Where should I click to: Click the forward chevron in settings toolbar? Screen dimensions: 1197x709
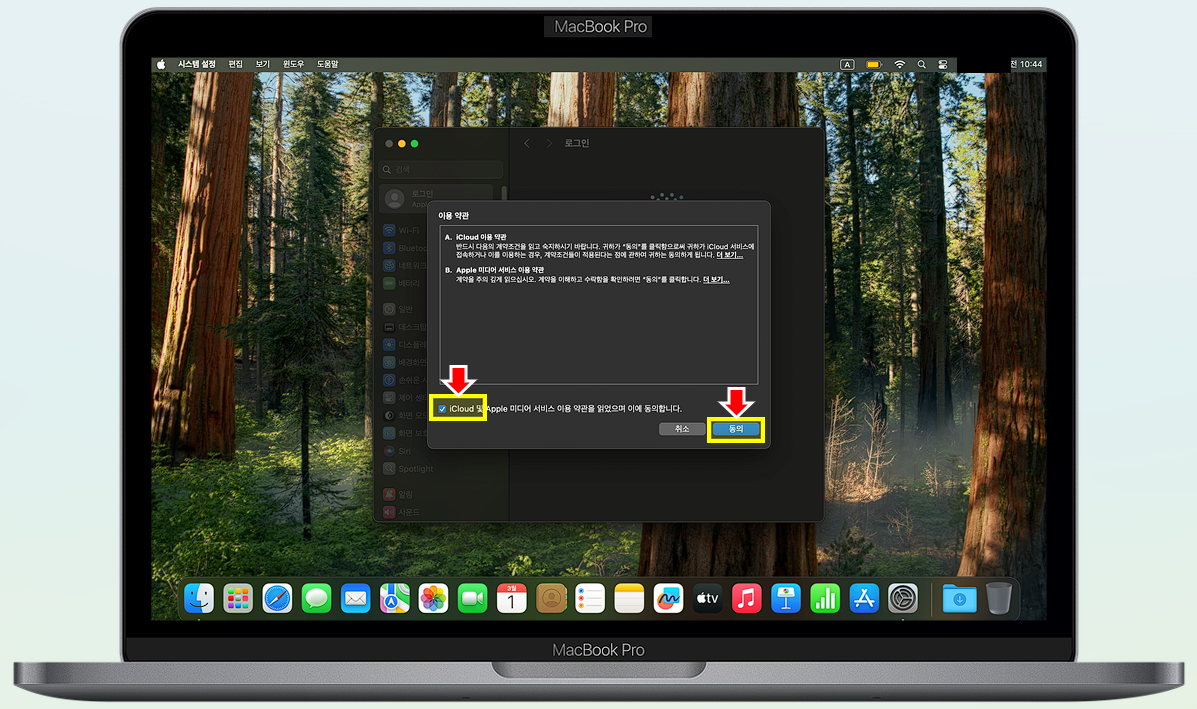548,143
